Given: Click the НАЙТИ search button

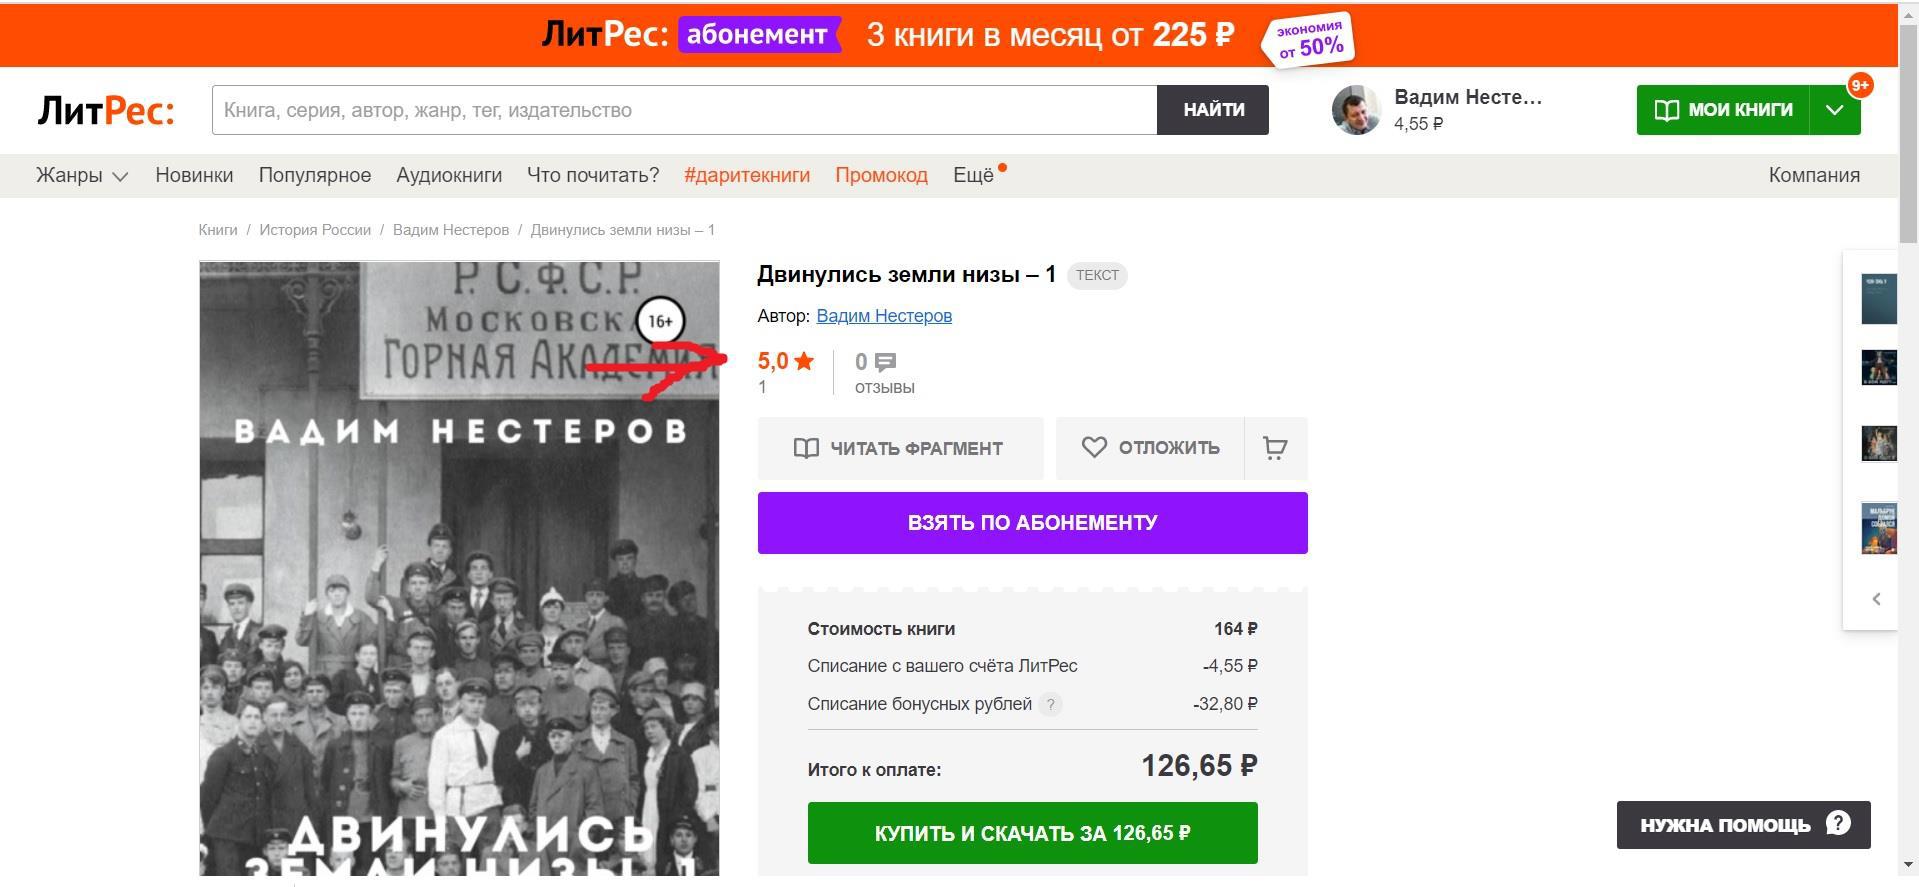Looking at the screenshot, I should click(1213, 110).
